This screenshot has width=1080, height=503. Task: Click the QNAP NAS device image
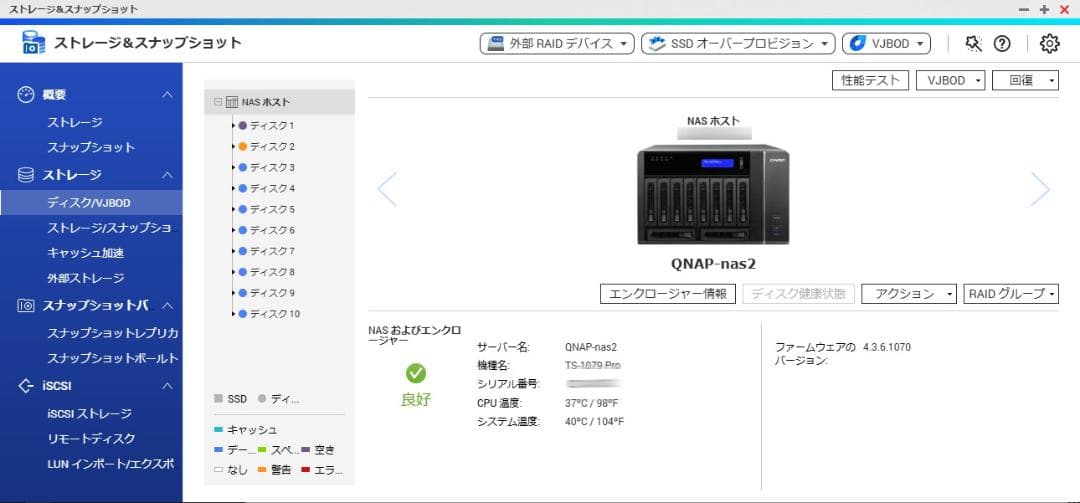click(x=713, y=194)
